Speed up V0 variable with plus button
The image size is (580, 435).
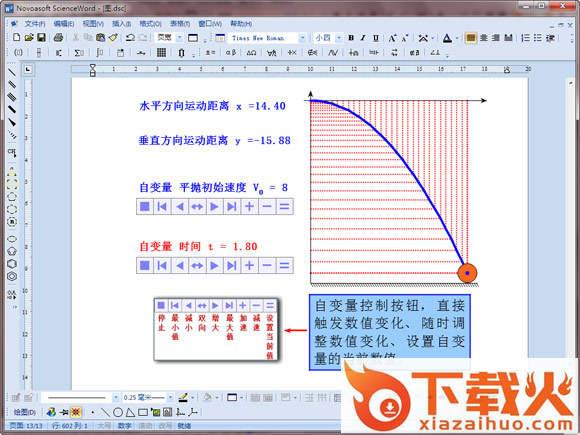click(249, 206)
